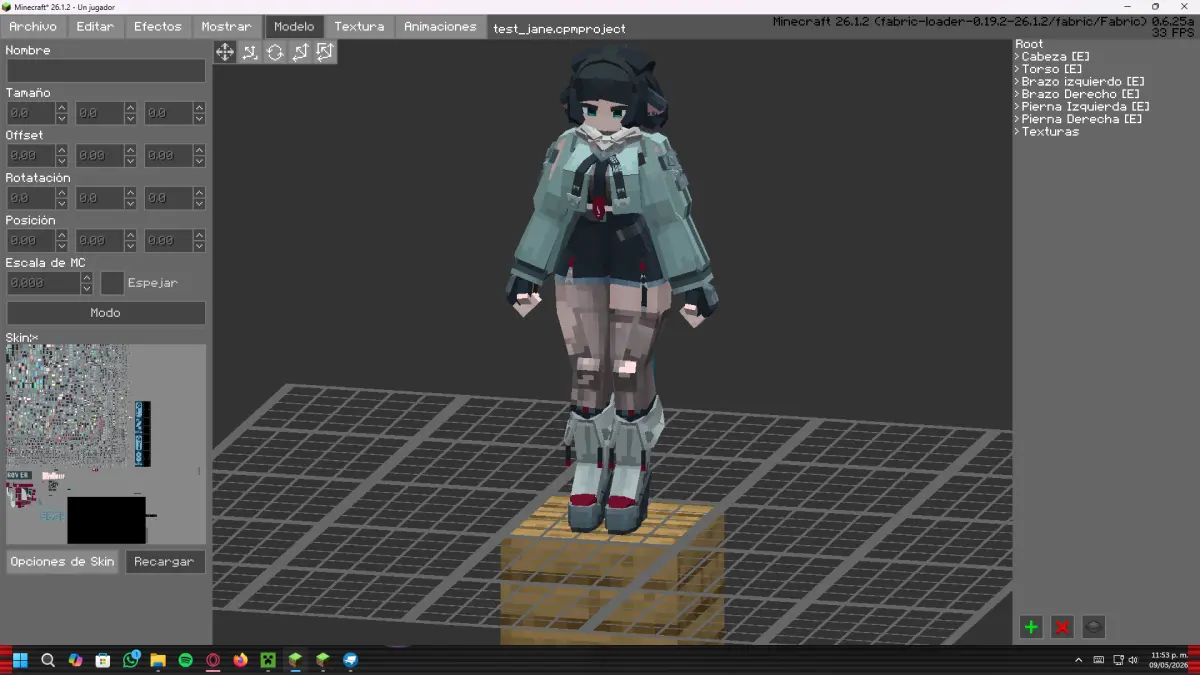Decrease the first Tamaño value with down arrow
This screenshot has height=675, width=1200.
(62, 119)
